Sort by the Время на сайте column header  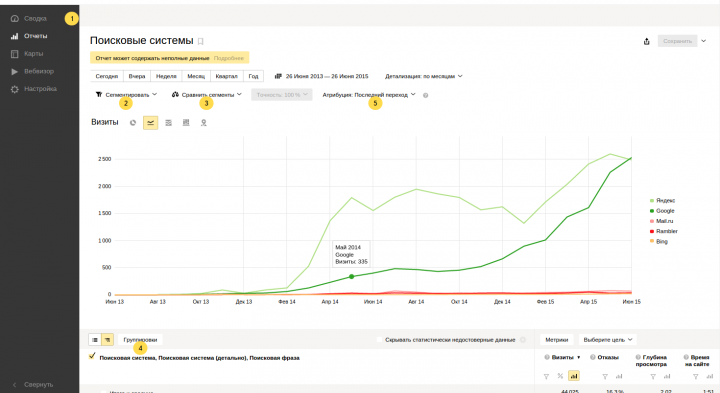[x=697, y=360]
